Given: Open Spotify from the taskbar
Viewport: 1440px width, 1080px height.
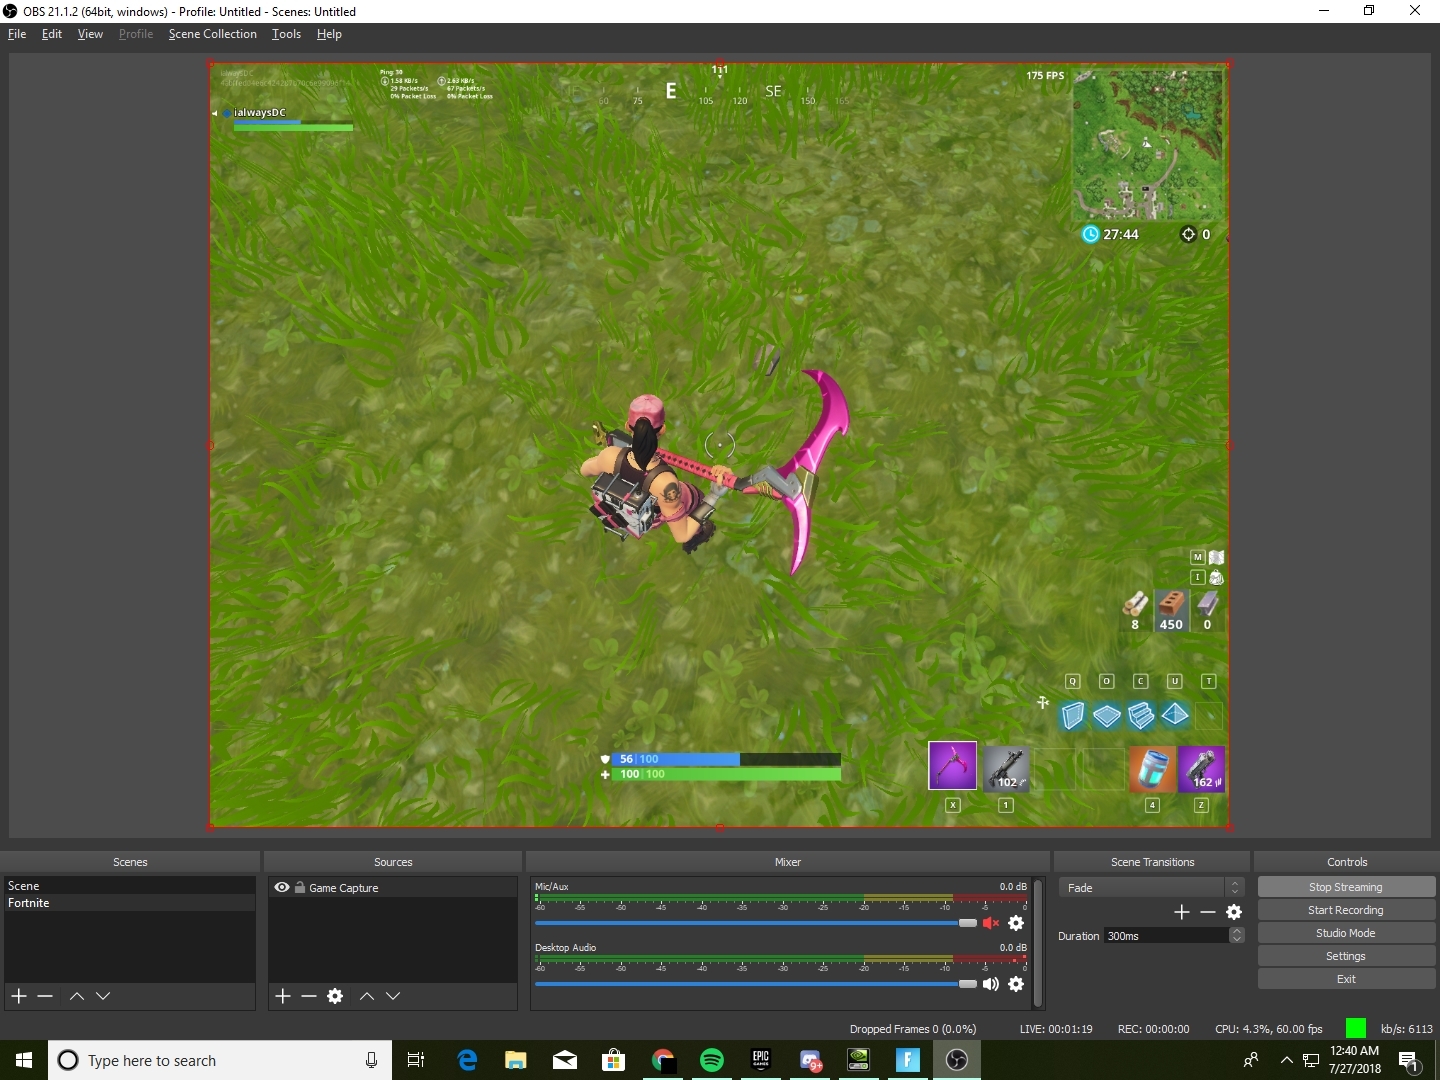Looking at the screenshot, I should (x=712, y=1060).
